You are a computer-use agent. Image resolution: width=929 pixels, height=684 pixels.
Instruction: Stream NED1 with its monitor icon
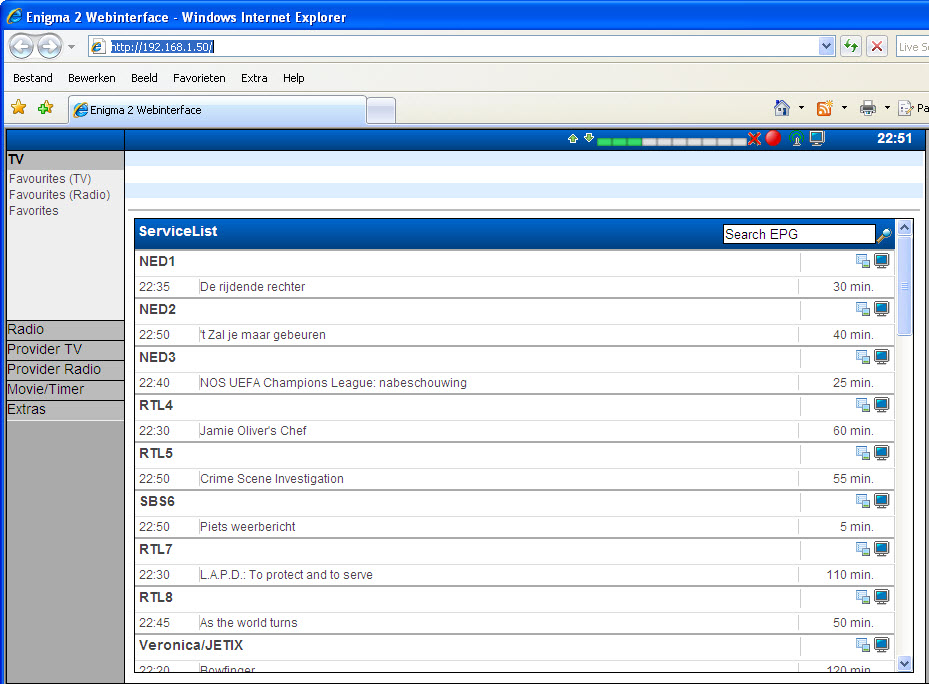coord(882,261)
